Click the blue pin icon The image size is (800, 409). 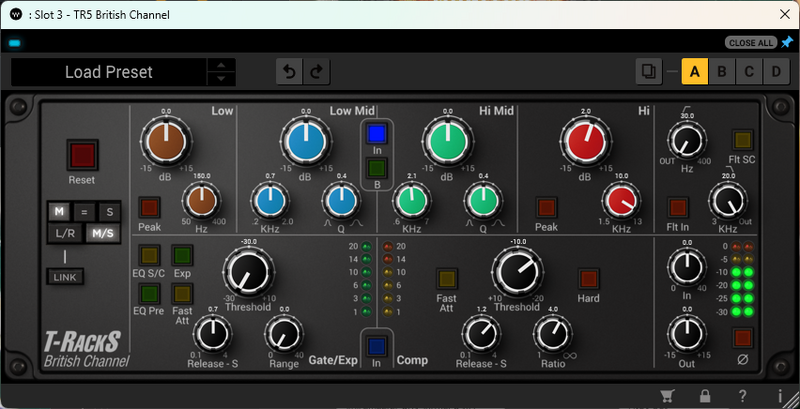click(x=787, y=42)
